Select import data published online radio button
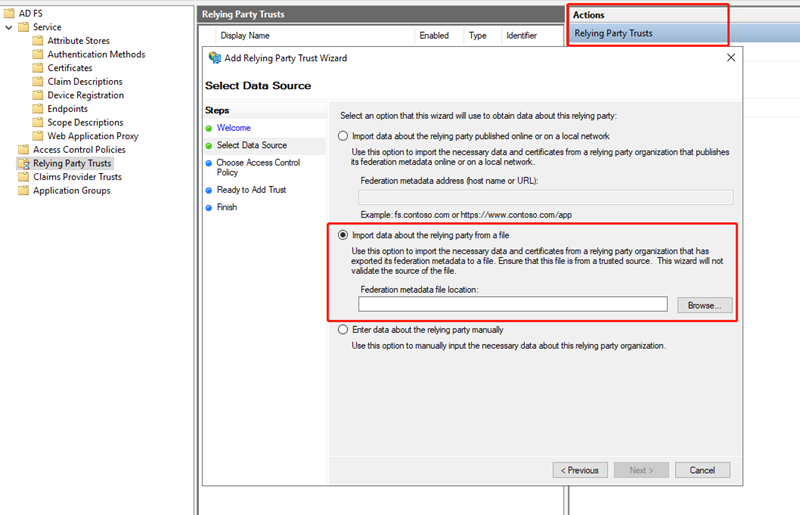800x515 pixels. pos(344,136)
